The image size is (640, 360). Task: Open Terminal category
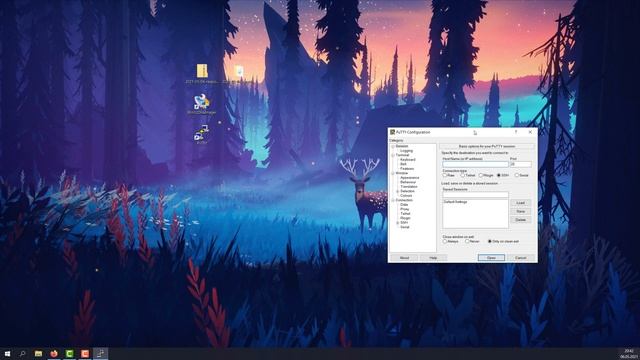click(402, 155)
